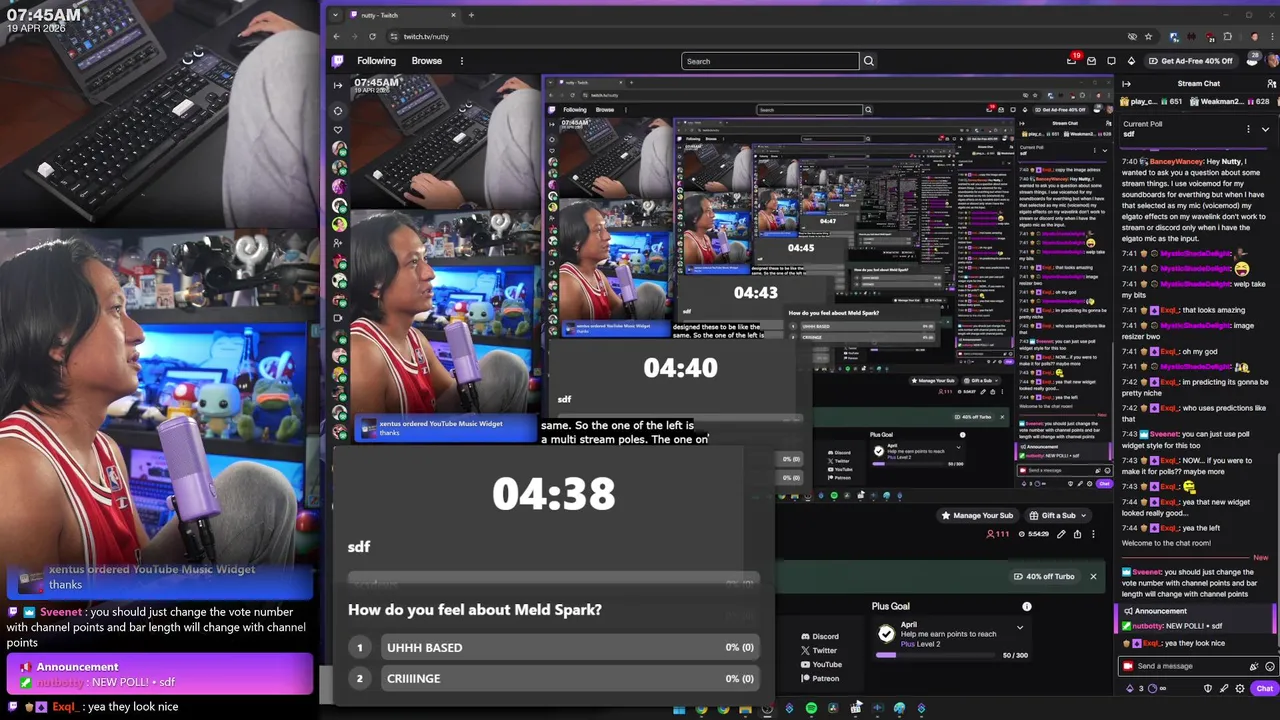Click Manage Your Sub button
Viewport: 1280px width, 720px height.
977,515
